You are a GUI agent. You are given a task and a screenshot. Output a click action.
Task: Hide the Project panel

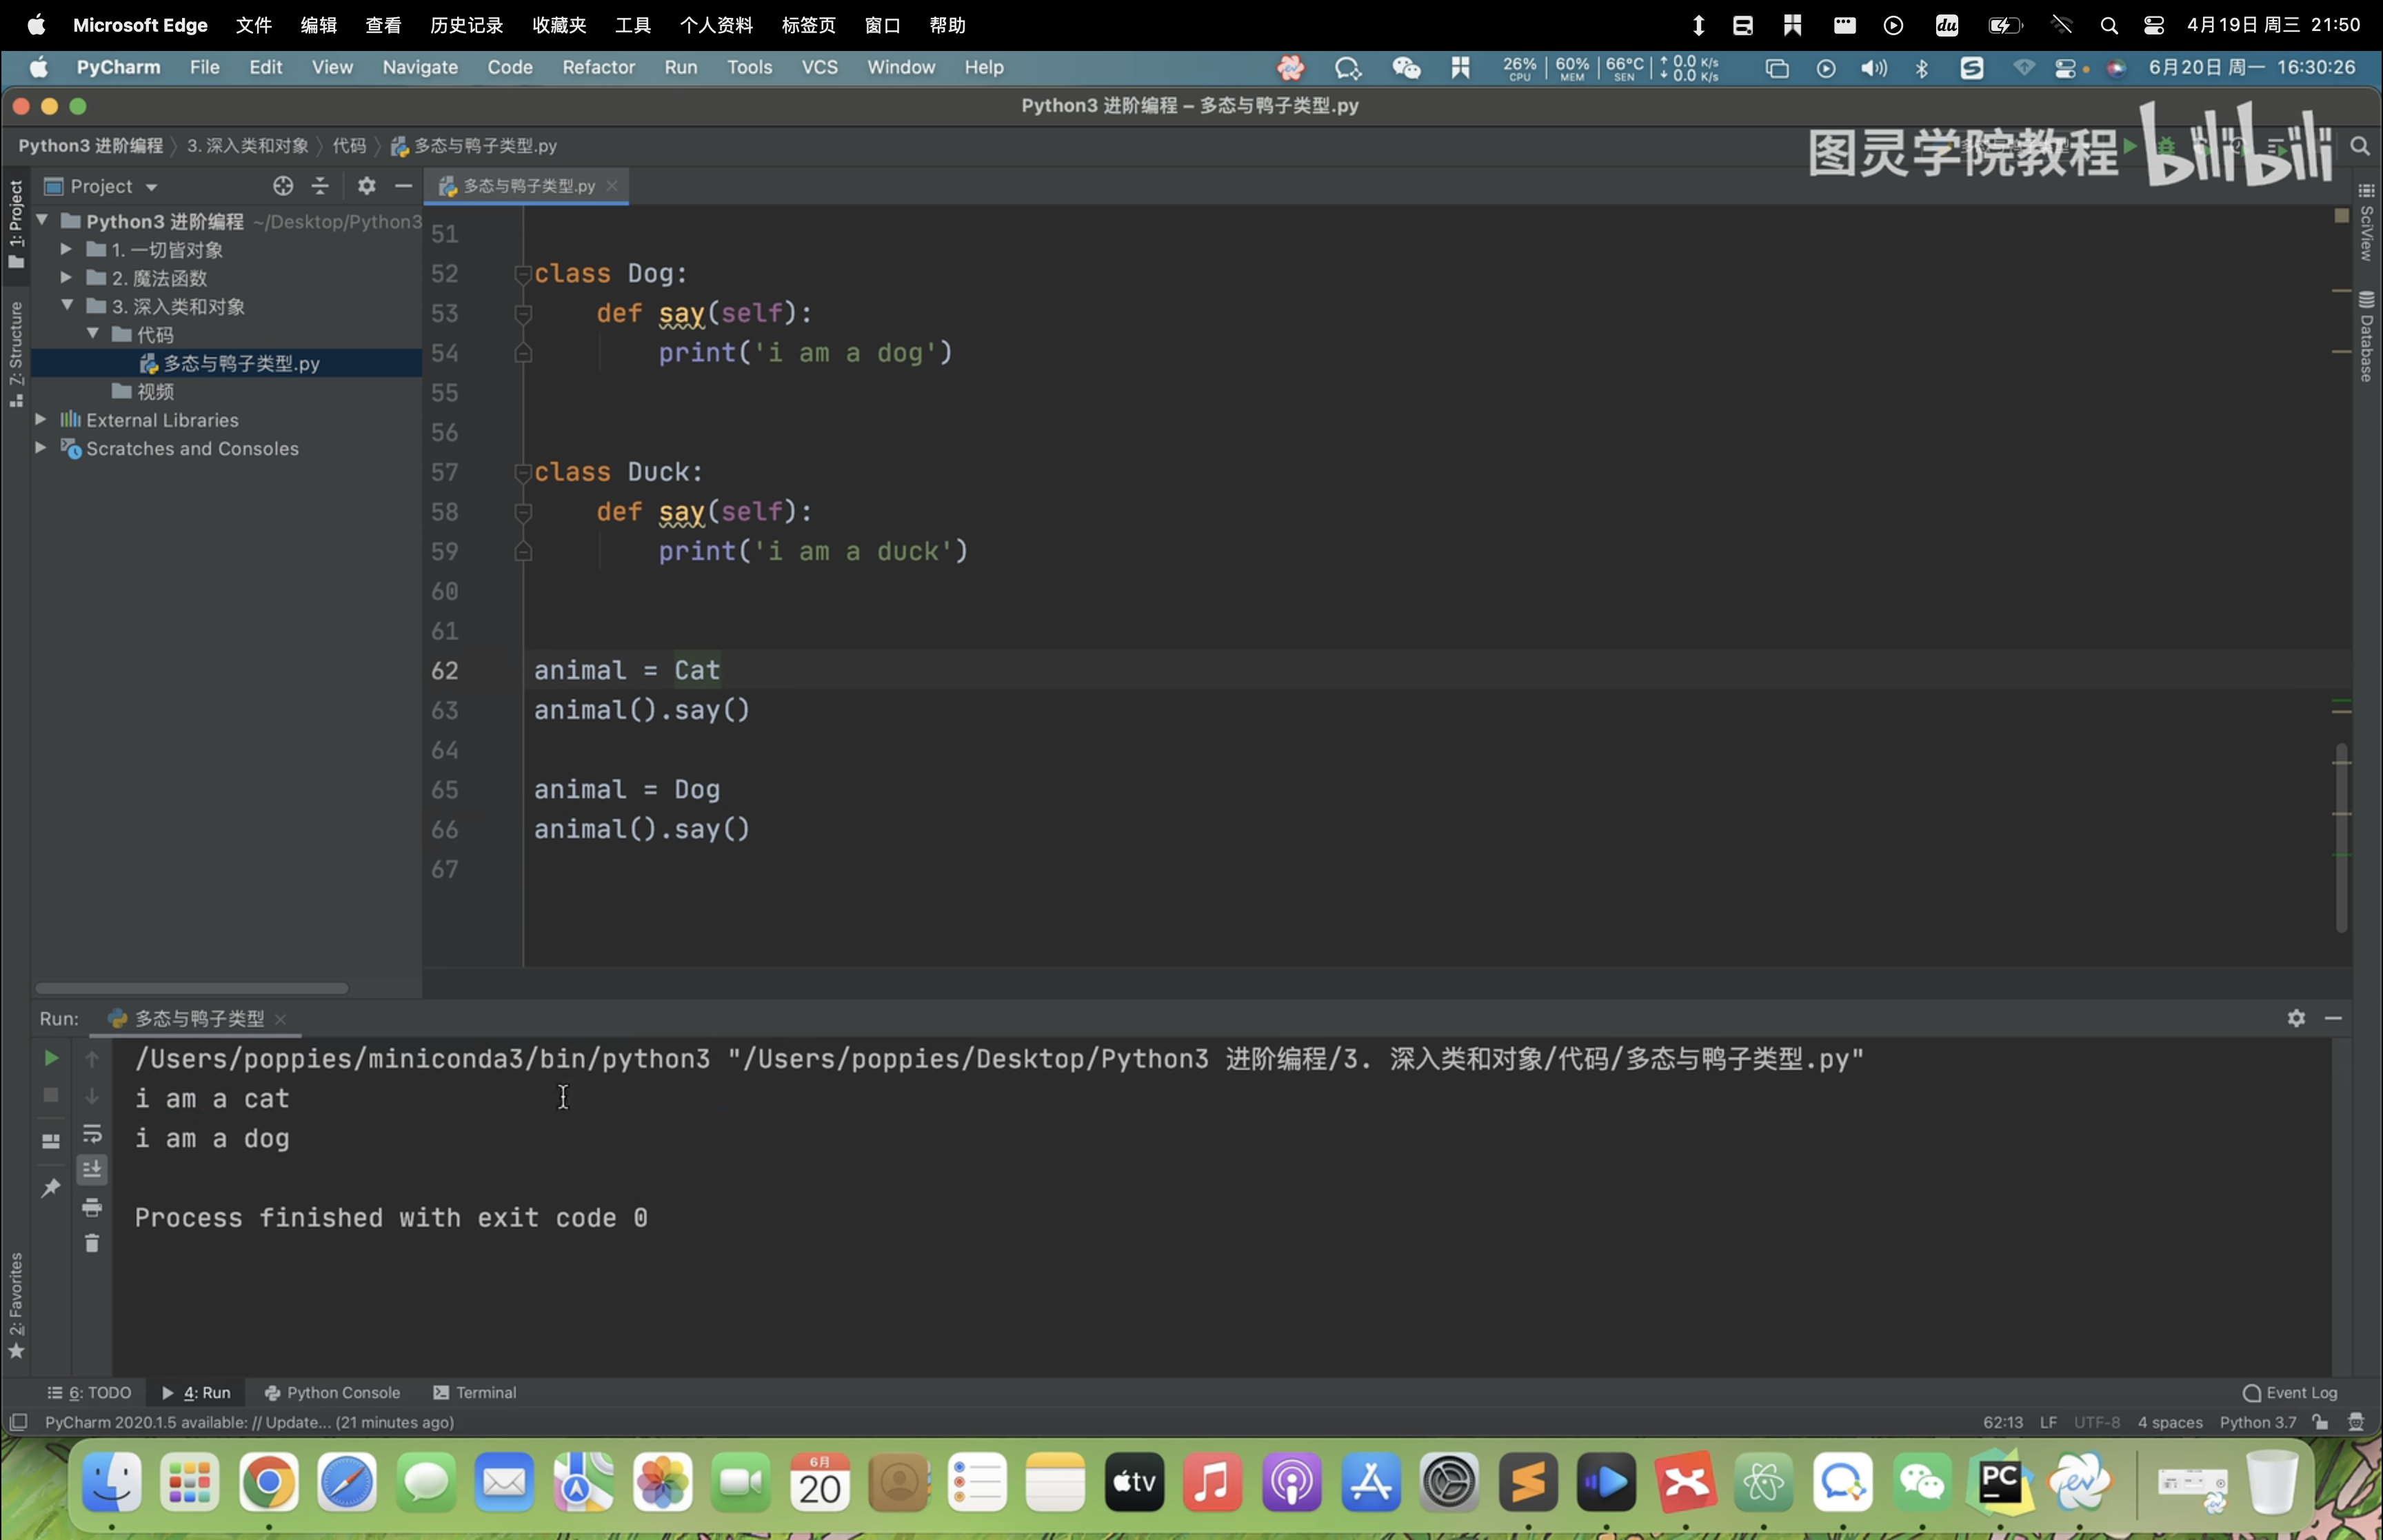tap(403, 186)
